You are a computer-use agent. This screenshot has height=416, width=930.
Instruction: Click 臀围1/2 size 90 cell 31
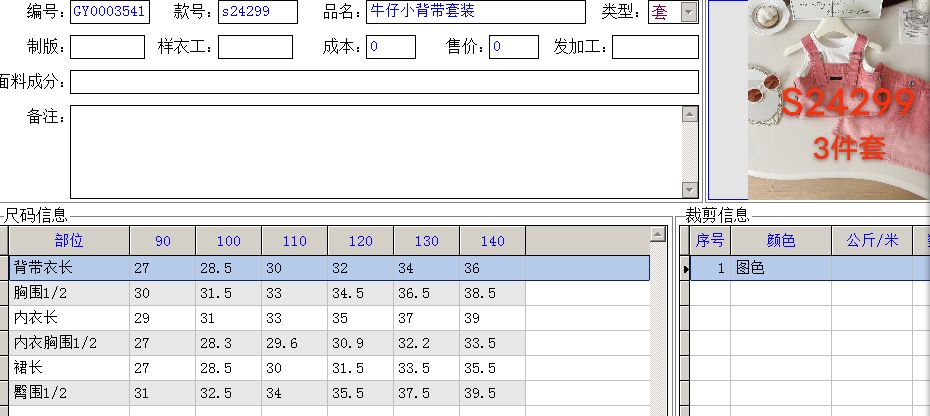(x=163, y=393)
